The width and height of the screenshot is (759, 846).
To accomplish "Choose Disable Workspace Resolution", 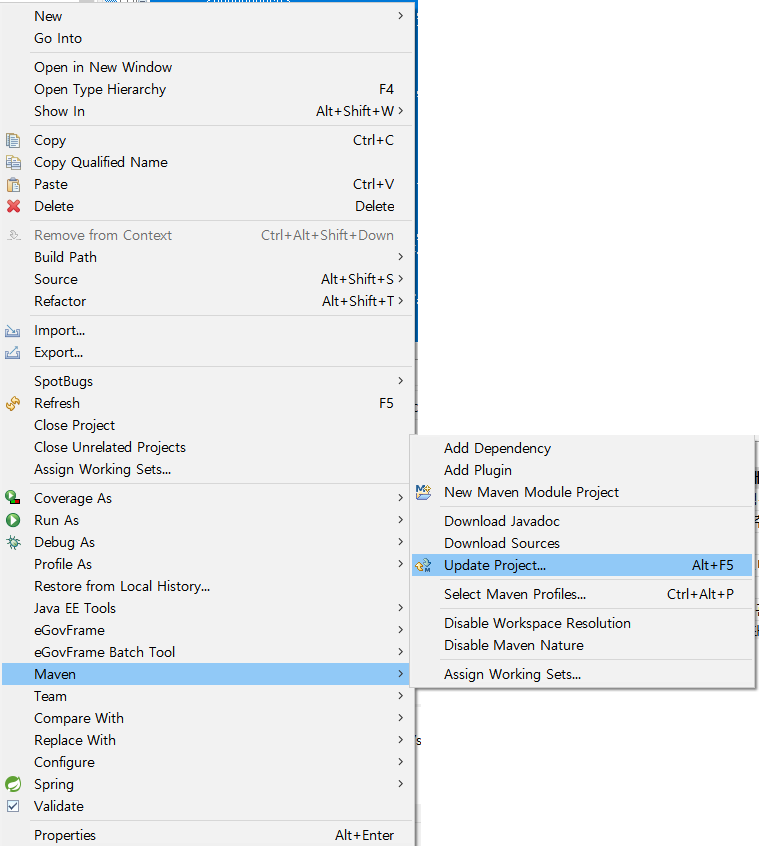I will coord(582,623).
